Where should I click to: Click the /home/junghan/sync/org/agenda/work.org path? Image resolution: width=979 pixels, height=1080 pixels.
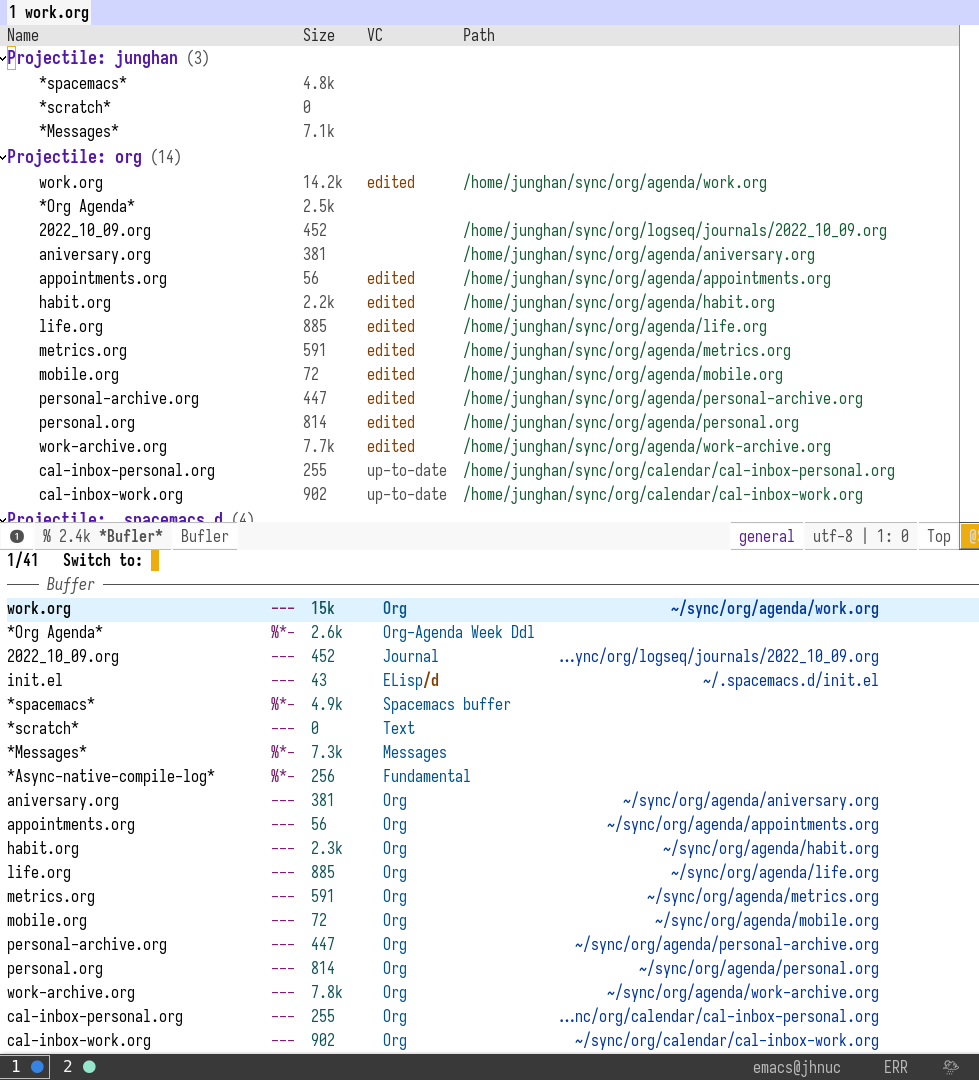[x=615, y=183]
